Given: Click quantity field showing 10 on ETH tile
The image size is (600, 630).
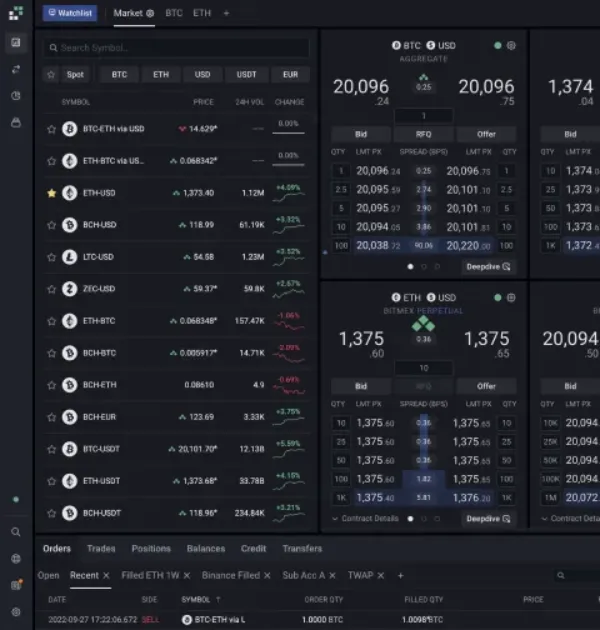Looking at the screenshot, I should click(424, 368).
